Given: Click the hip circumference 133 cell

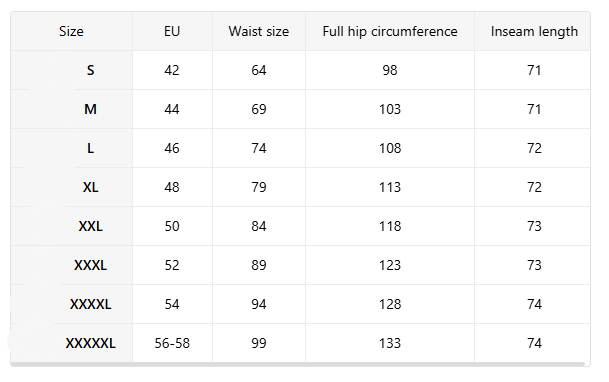Looking at the screenshot, I should click(390, 344).
